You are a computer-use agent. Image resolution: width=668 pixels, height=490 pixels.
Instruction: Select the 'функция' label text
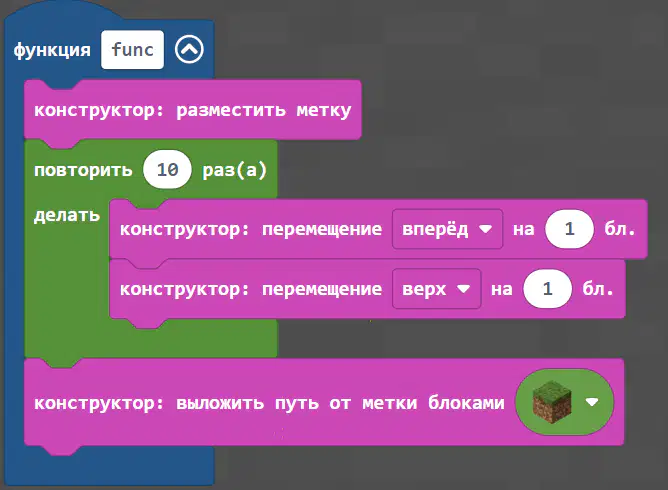[52, 50]
